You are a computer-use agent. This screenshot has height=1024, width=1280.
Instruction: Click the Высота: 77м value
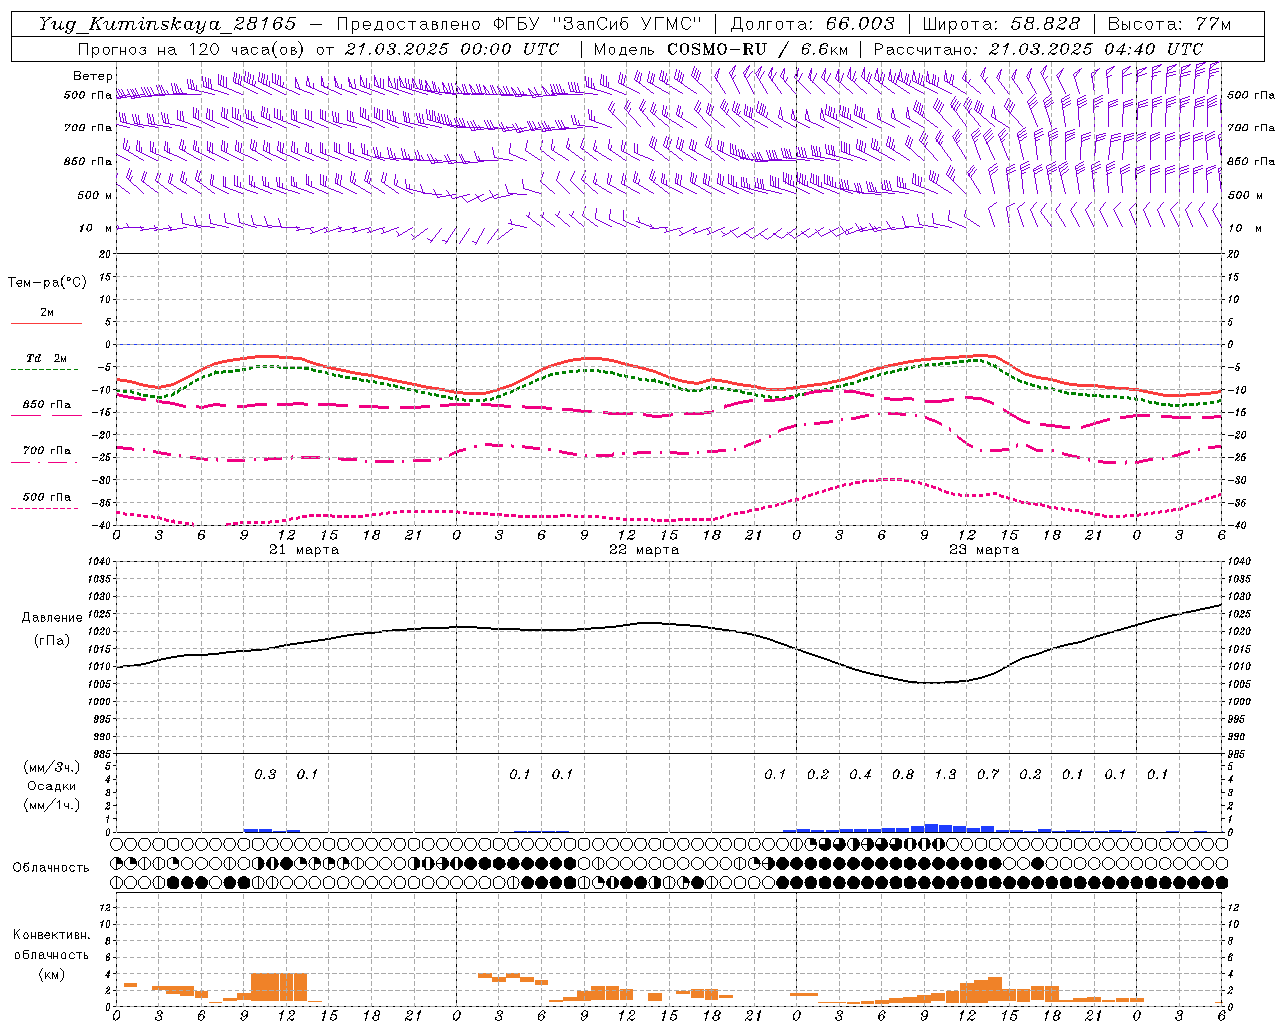[1169, 24]
